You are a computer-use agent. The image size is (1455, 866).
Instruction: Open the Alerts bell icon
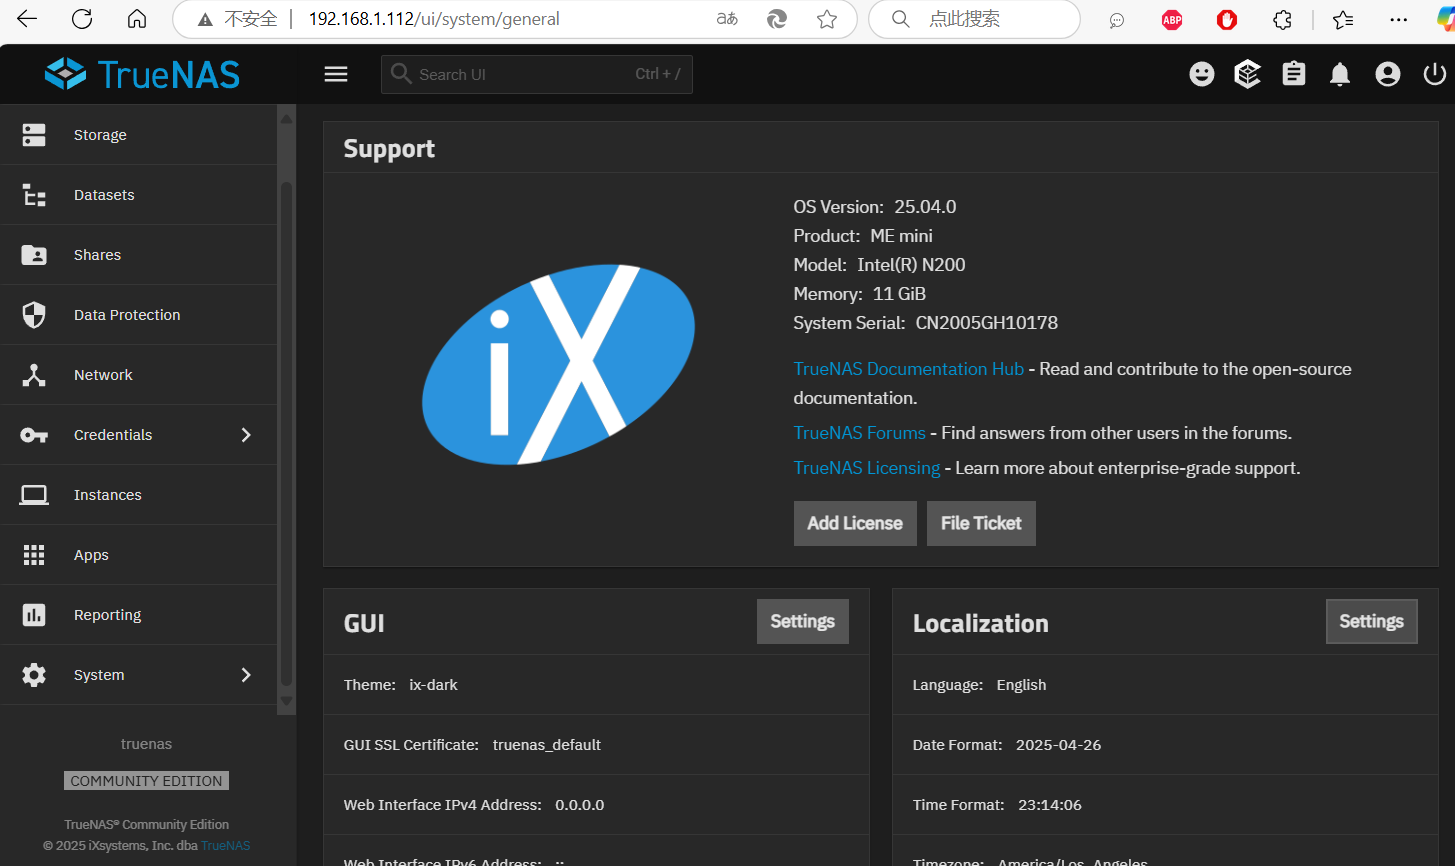(x=1340, y=75)
